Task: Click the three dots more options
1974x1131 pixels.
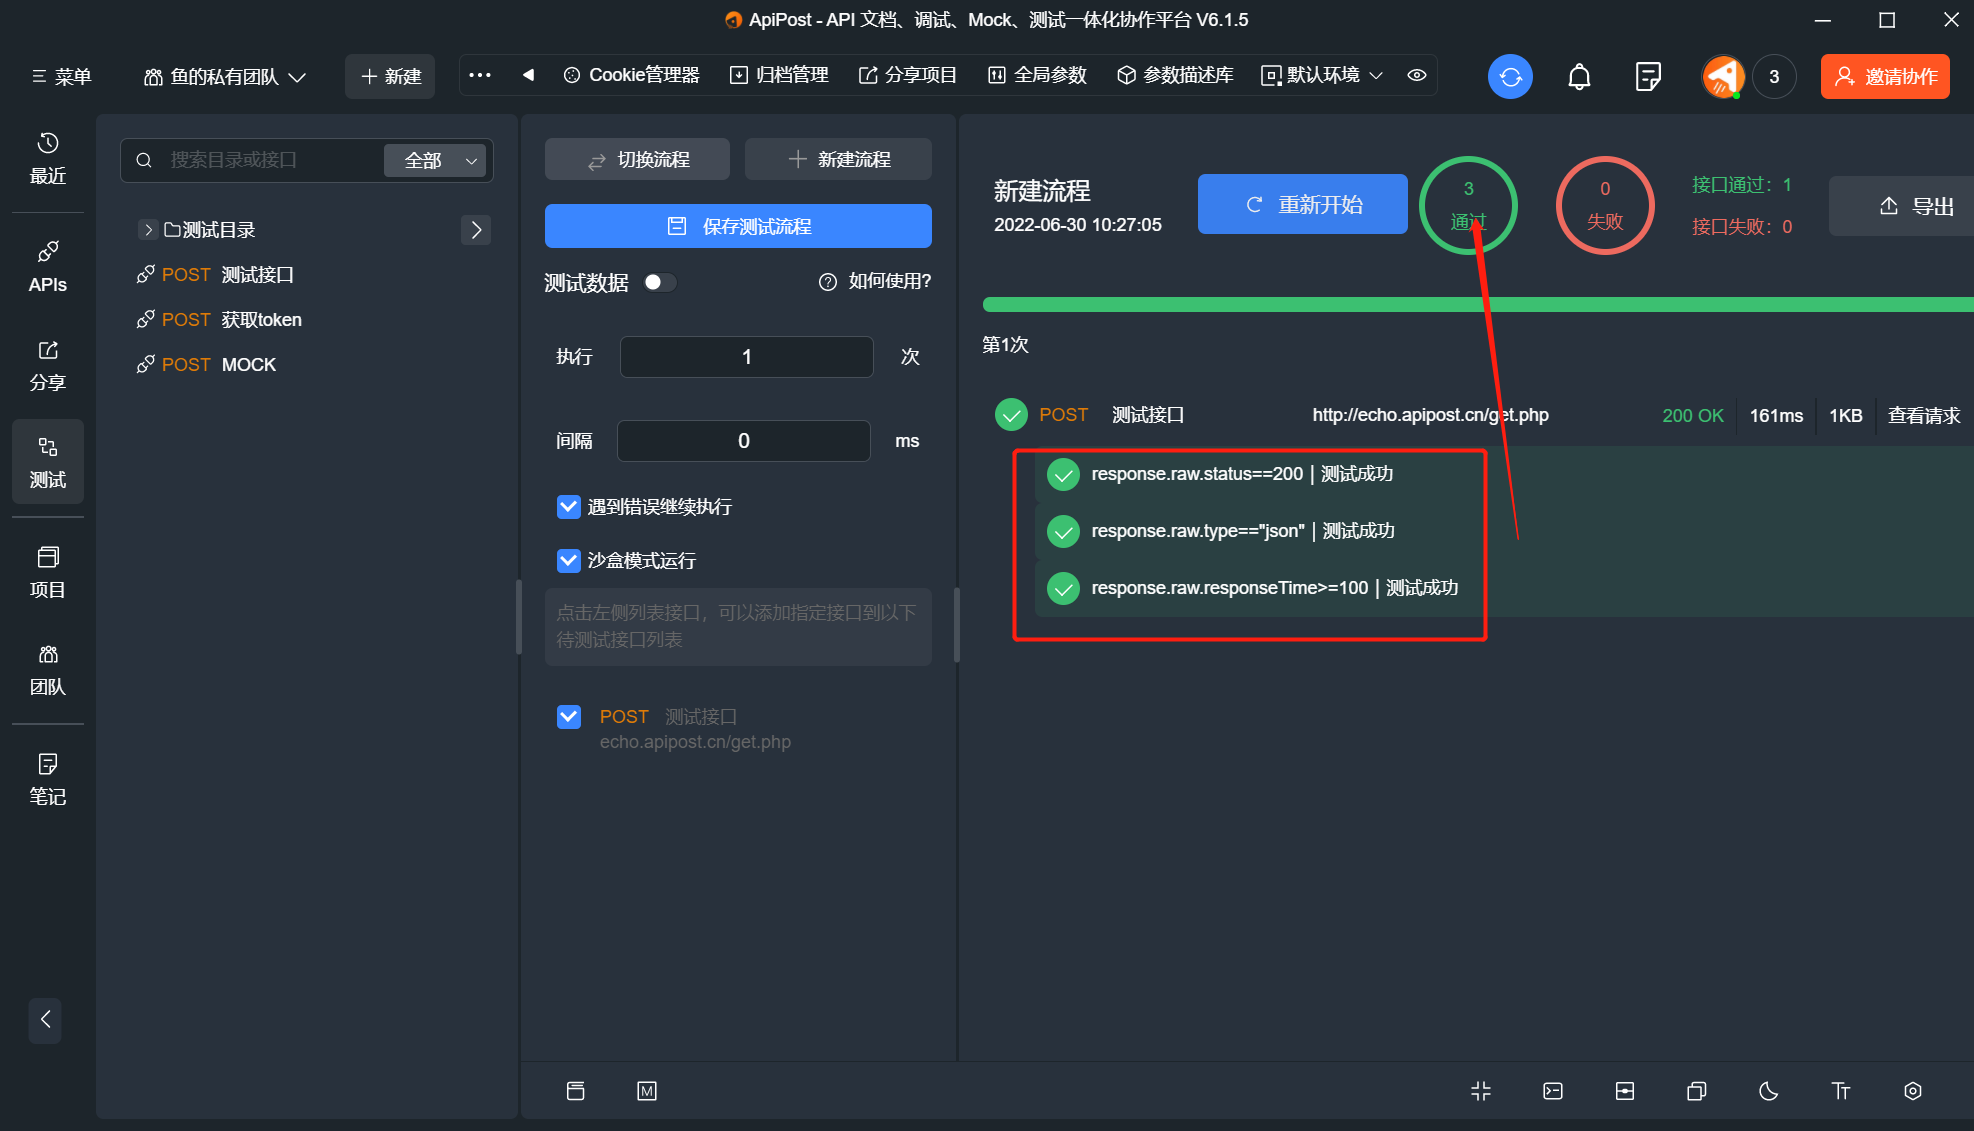Action: pyautogui.click(x=480, y=75)
